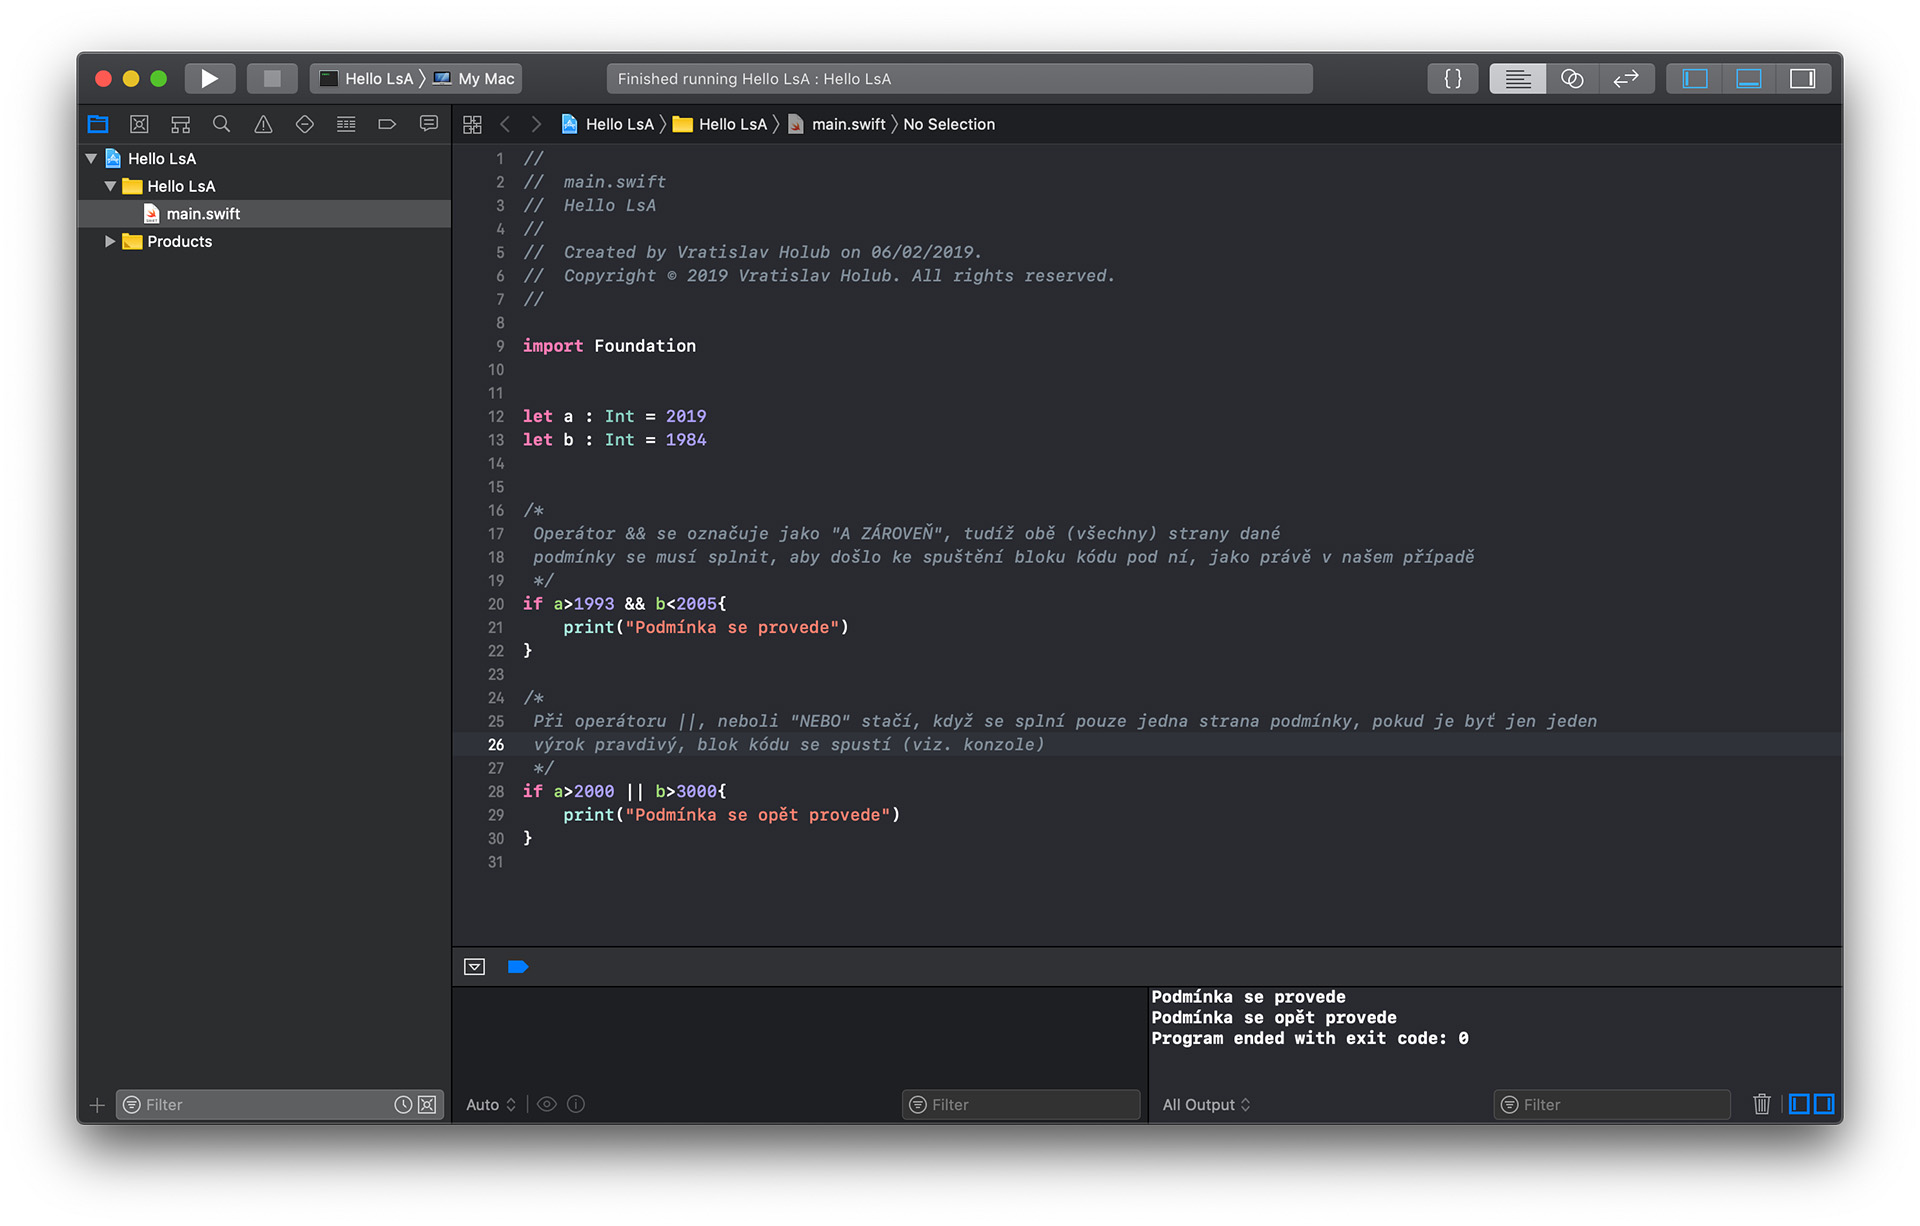Open the Breakpoint navigator icon
This screenshot has width=1920, height=1226.
point(387,124)
